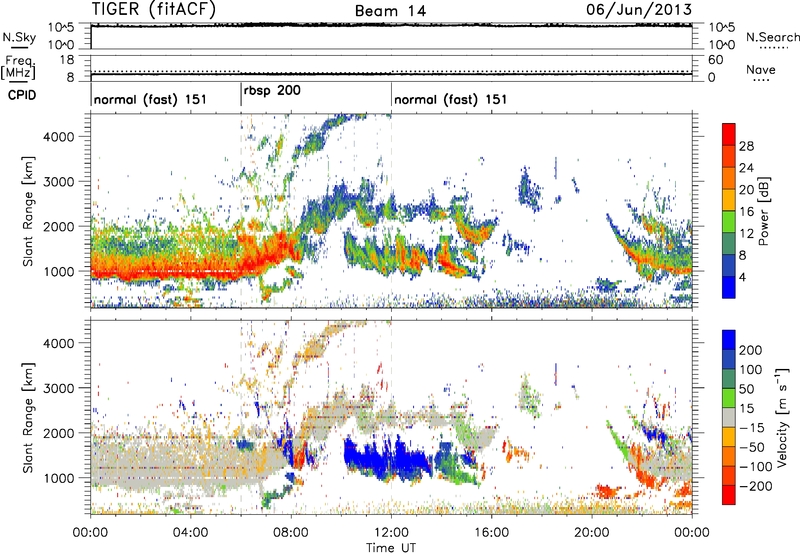Screen dimensions: 800x554
Task: Click the Slant Range label of velocity panel
Action: coord(28,417)
